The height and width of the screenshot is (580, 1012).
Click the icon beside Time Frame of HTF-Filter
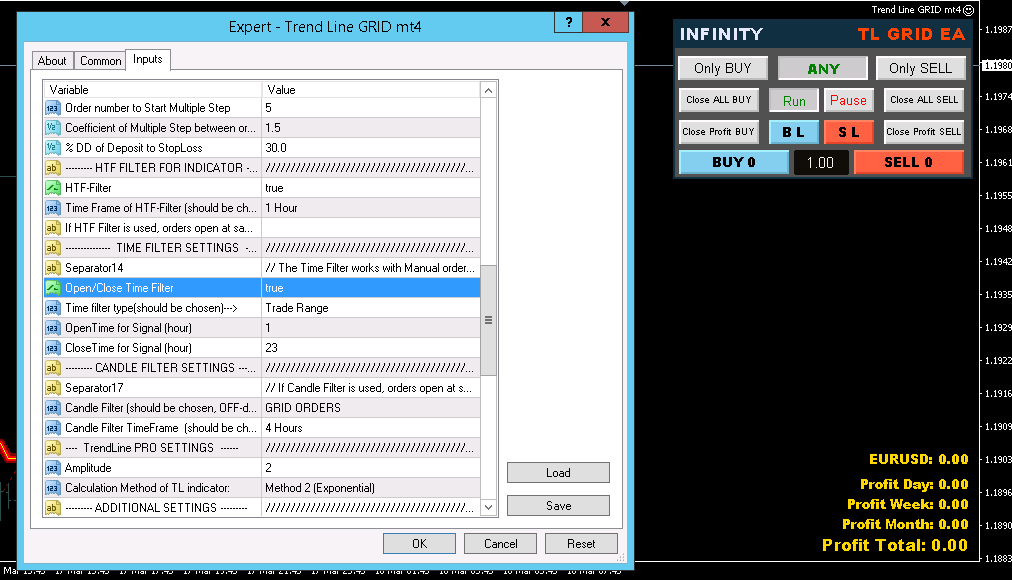pos(53,208)
